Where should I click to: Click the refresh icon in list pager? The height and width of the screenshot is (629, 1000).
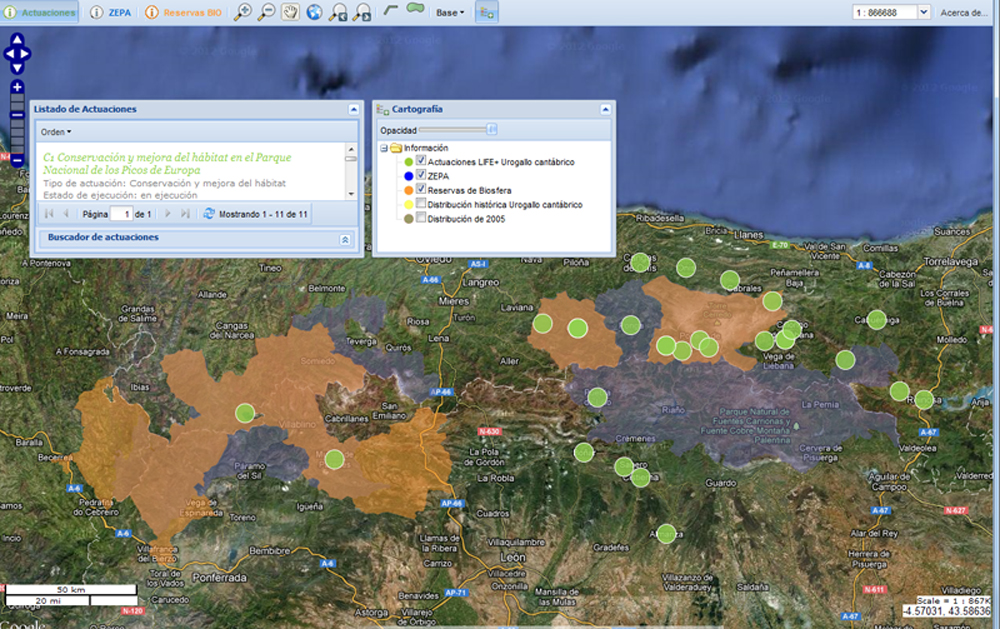208,214
